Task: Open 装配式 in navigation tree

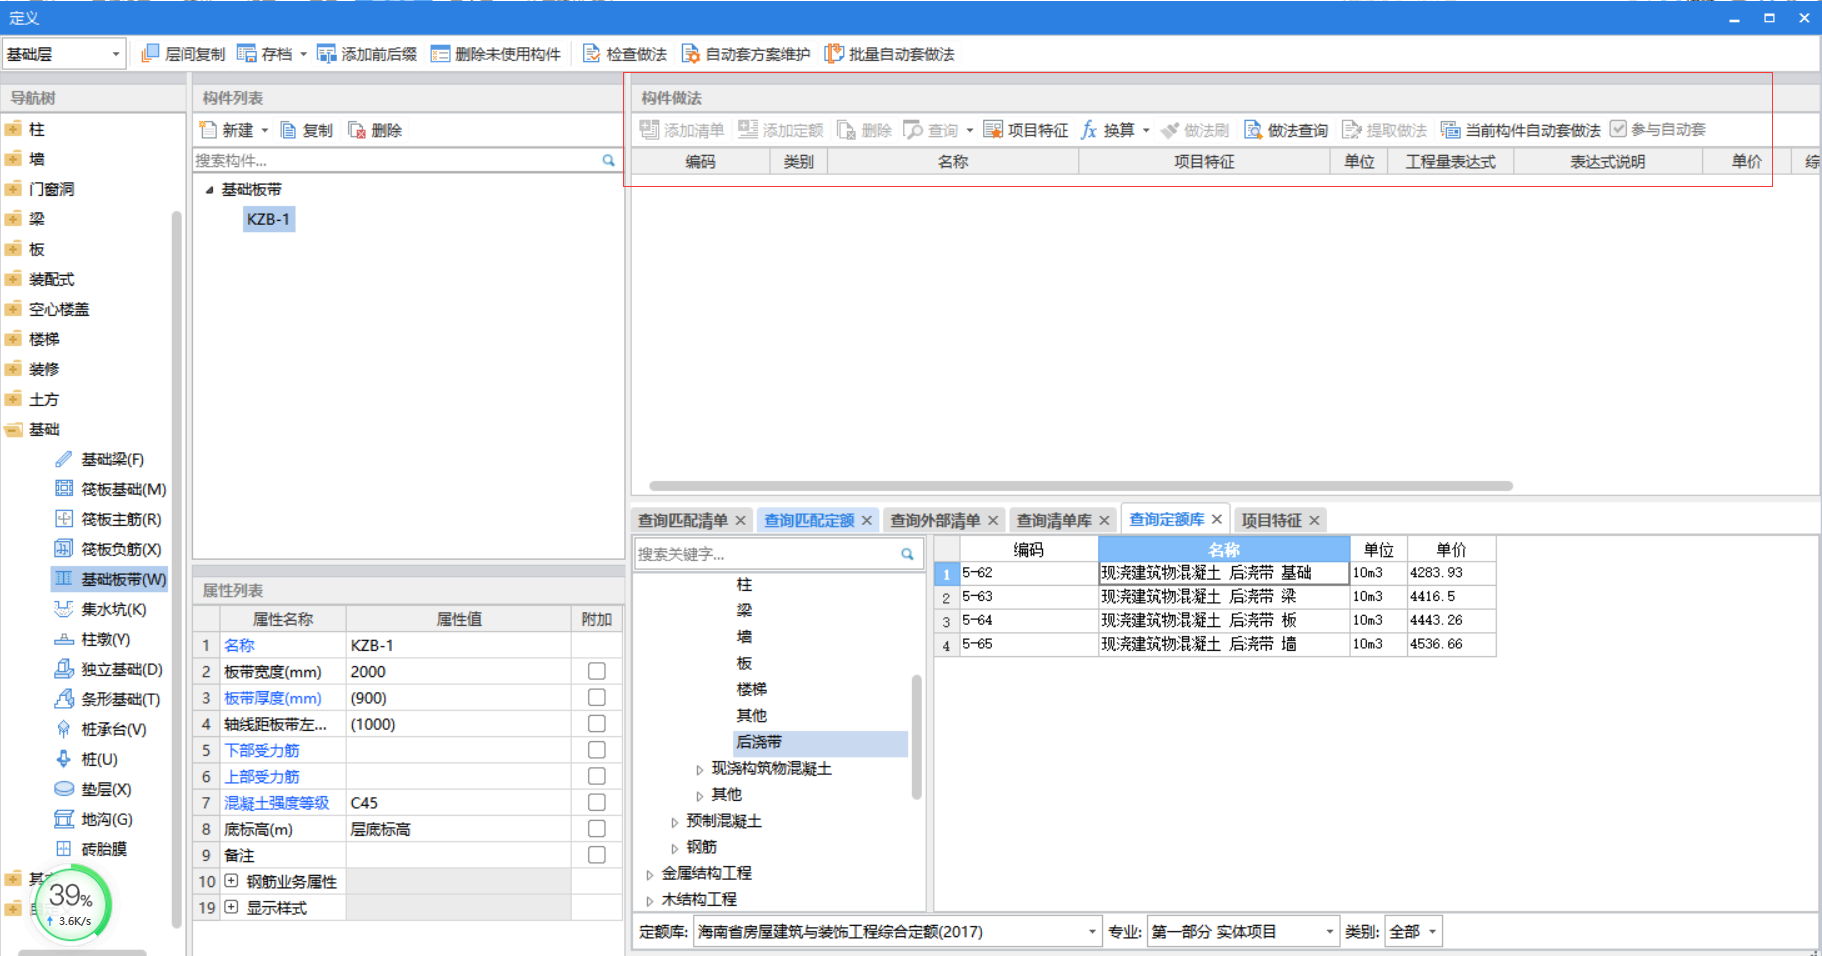Action: 52,279
